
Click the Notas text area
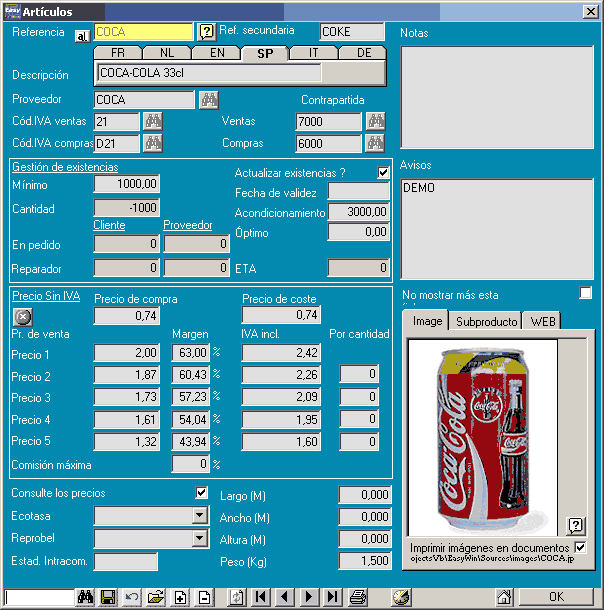[497, 97]
